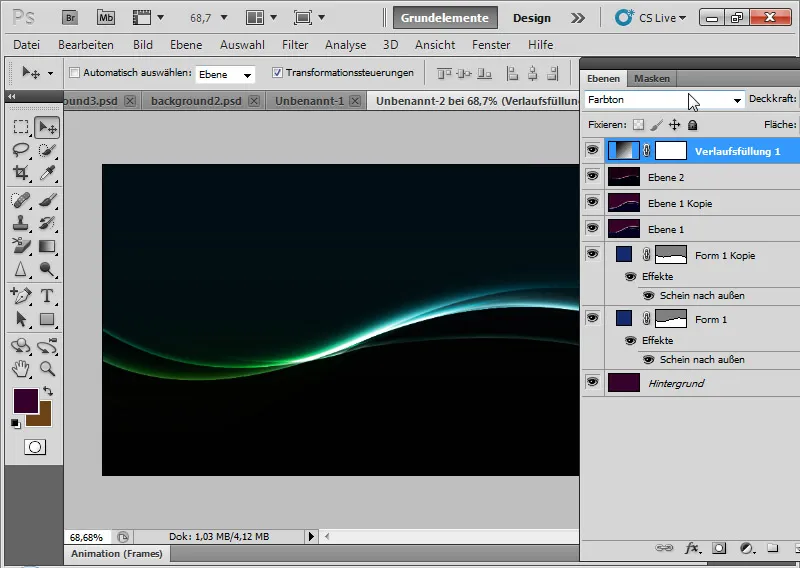This screenshot has height=568, width=800.
Task: Select the Type tool
Action: click(47, 295)
